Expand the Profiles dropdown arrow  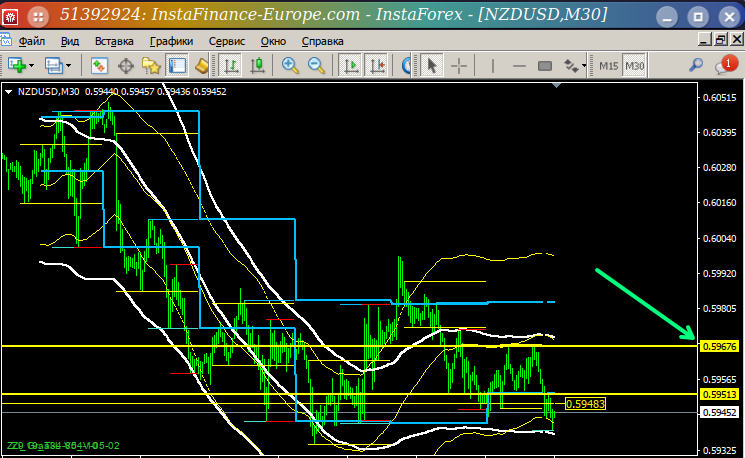(x=68, y=65)
